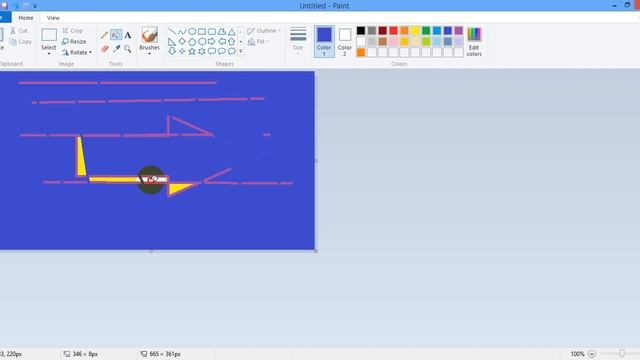Choose the Line shape
Screen dimensions: 640x360
coord(172,31)
